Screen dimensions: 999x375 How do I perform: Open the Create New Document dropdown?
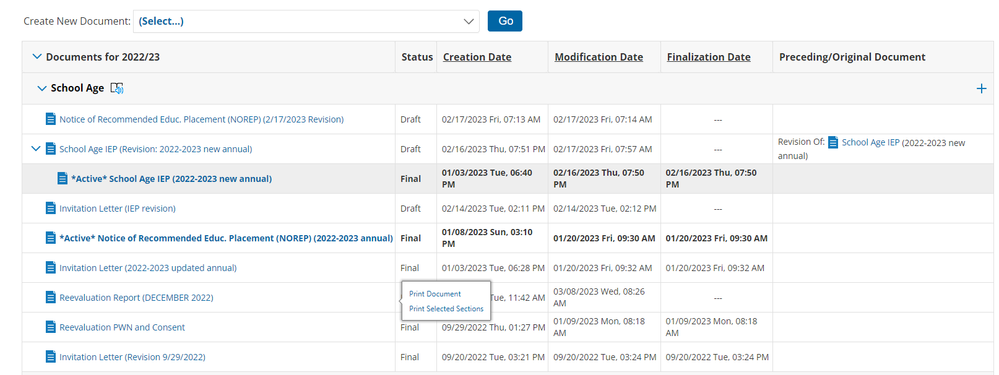pyautogui.click(x=306, y=21)
